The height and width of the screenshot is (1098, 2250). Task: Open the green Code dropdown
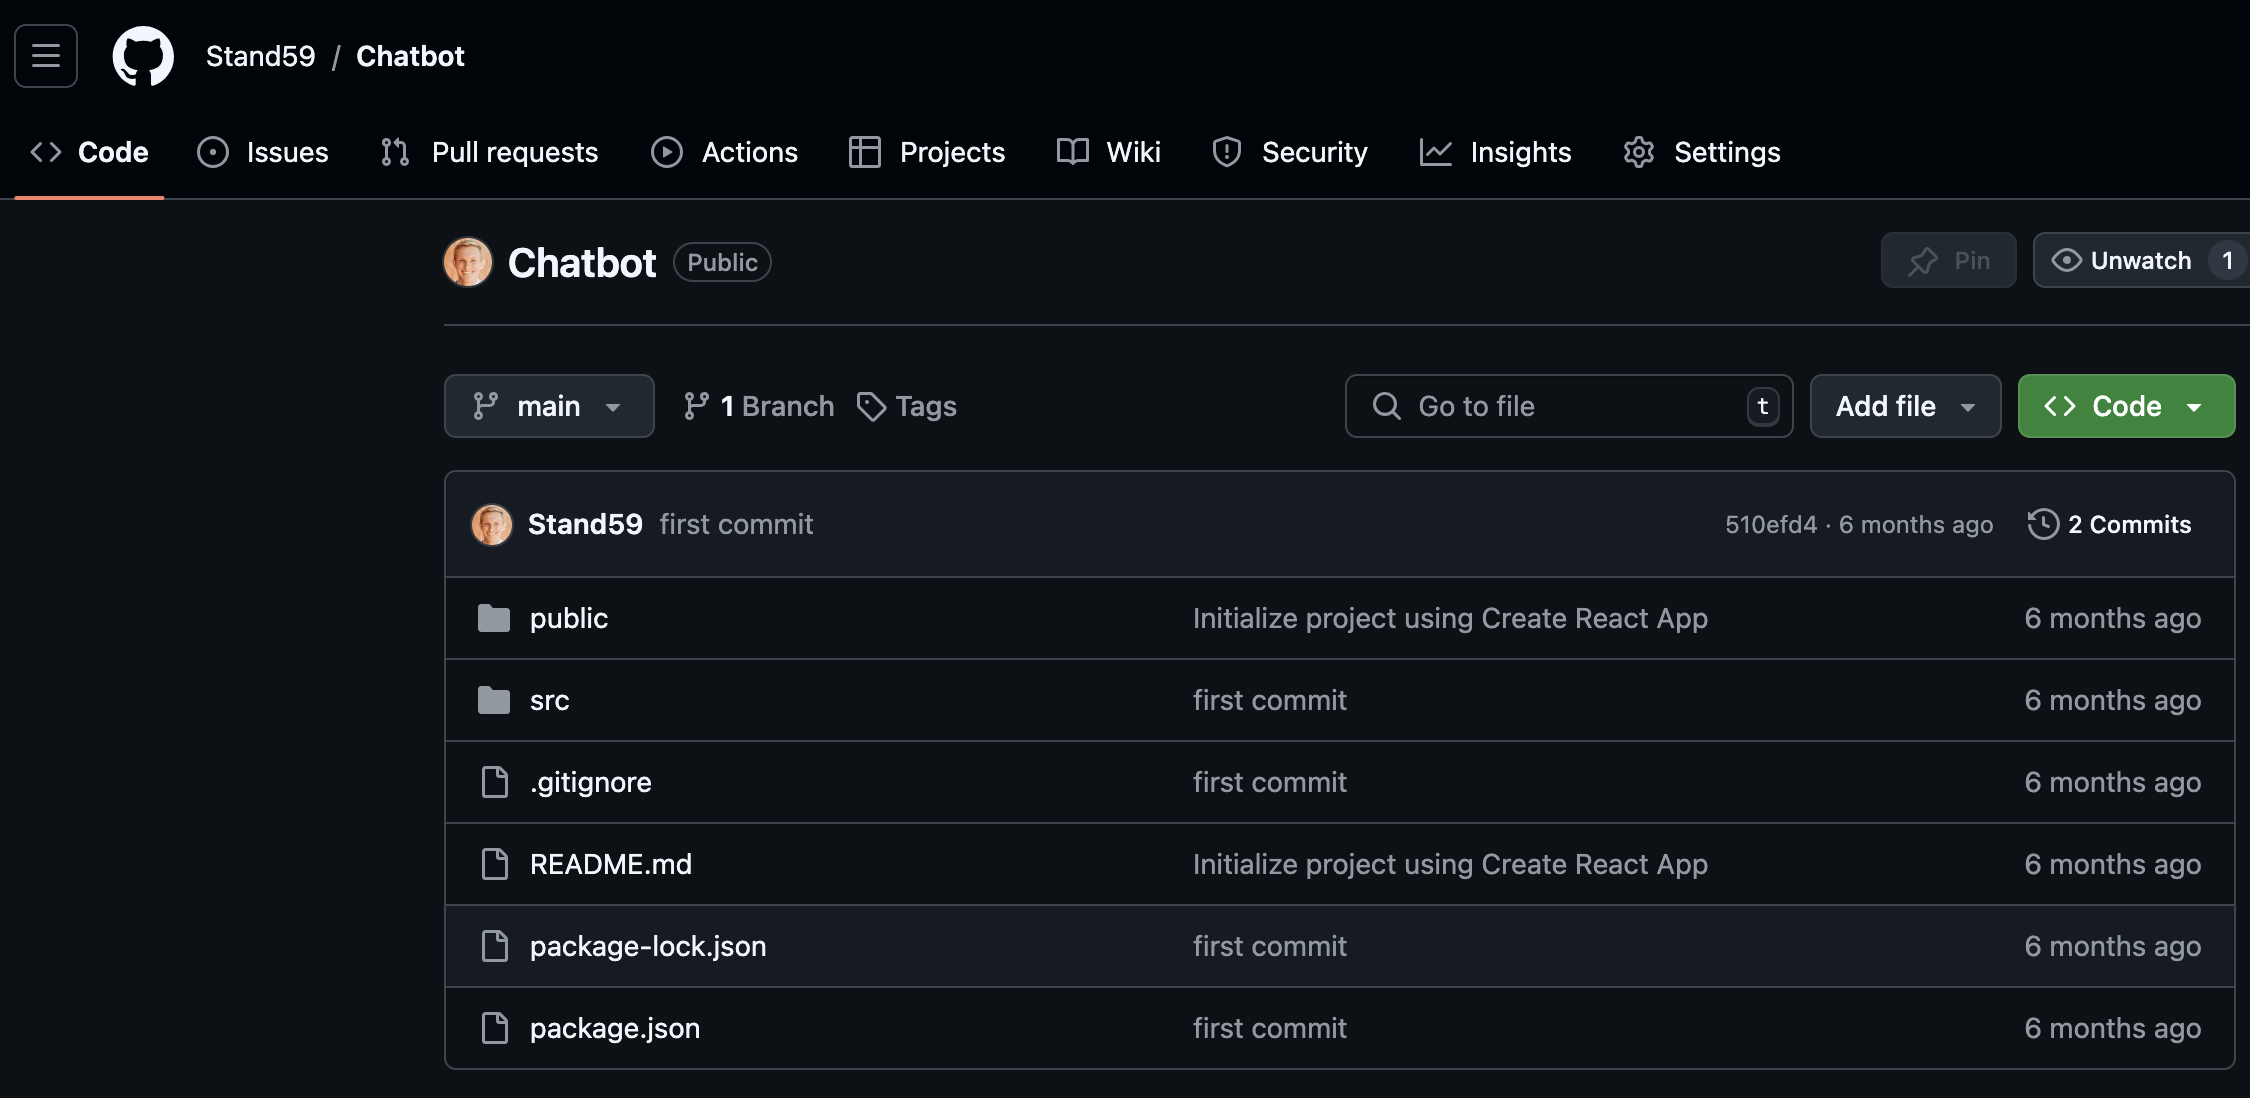pyautogui.click(x=2127, y=406)
